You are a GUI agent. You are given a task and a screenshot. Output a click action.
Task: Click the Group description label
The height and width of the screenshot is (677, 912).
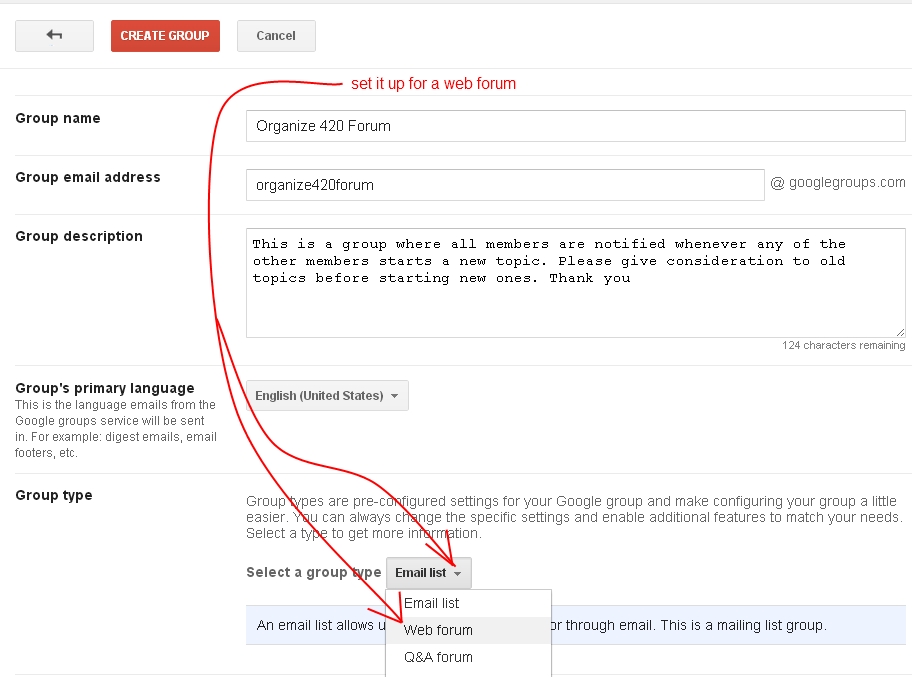coord(79,236)
